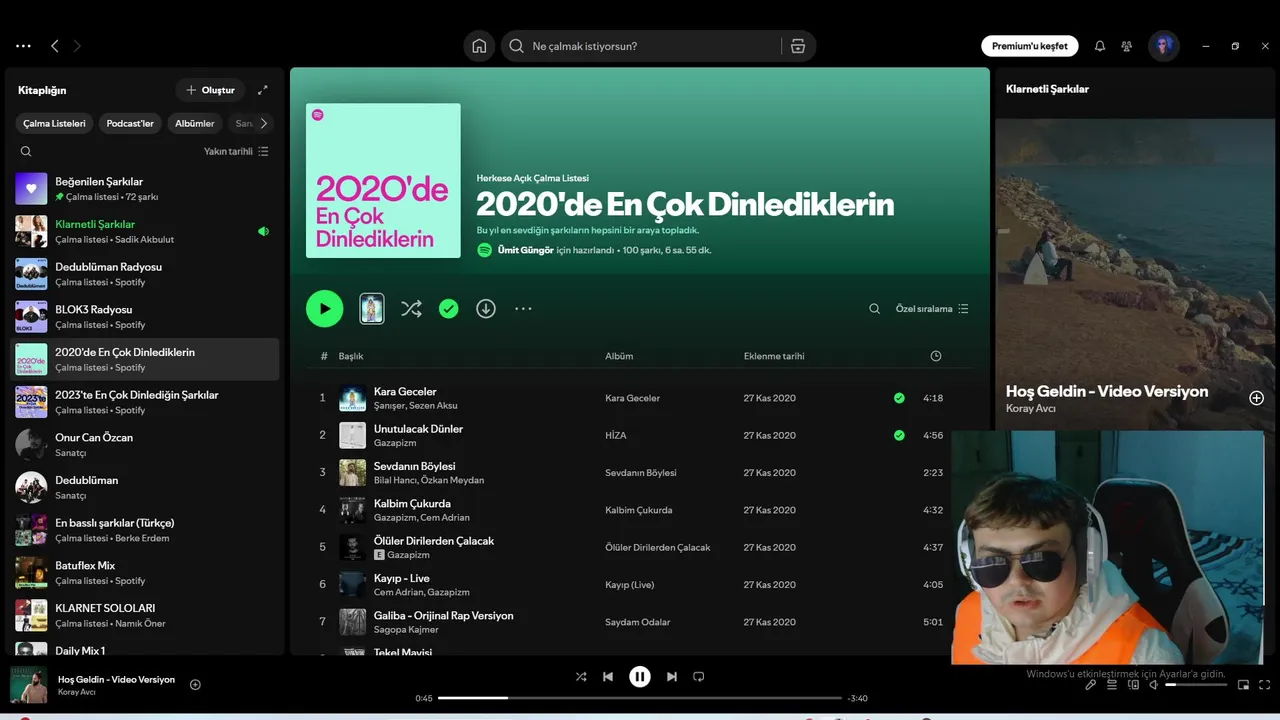Open the HİZA album link
This screenshot has height=720, width=1280.
(x=616, y=435)
